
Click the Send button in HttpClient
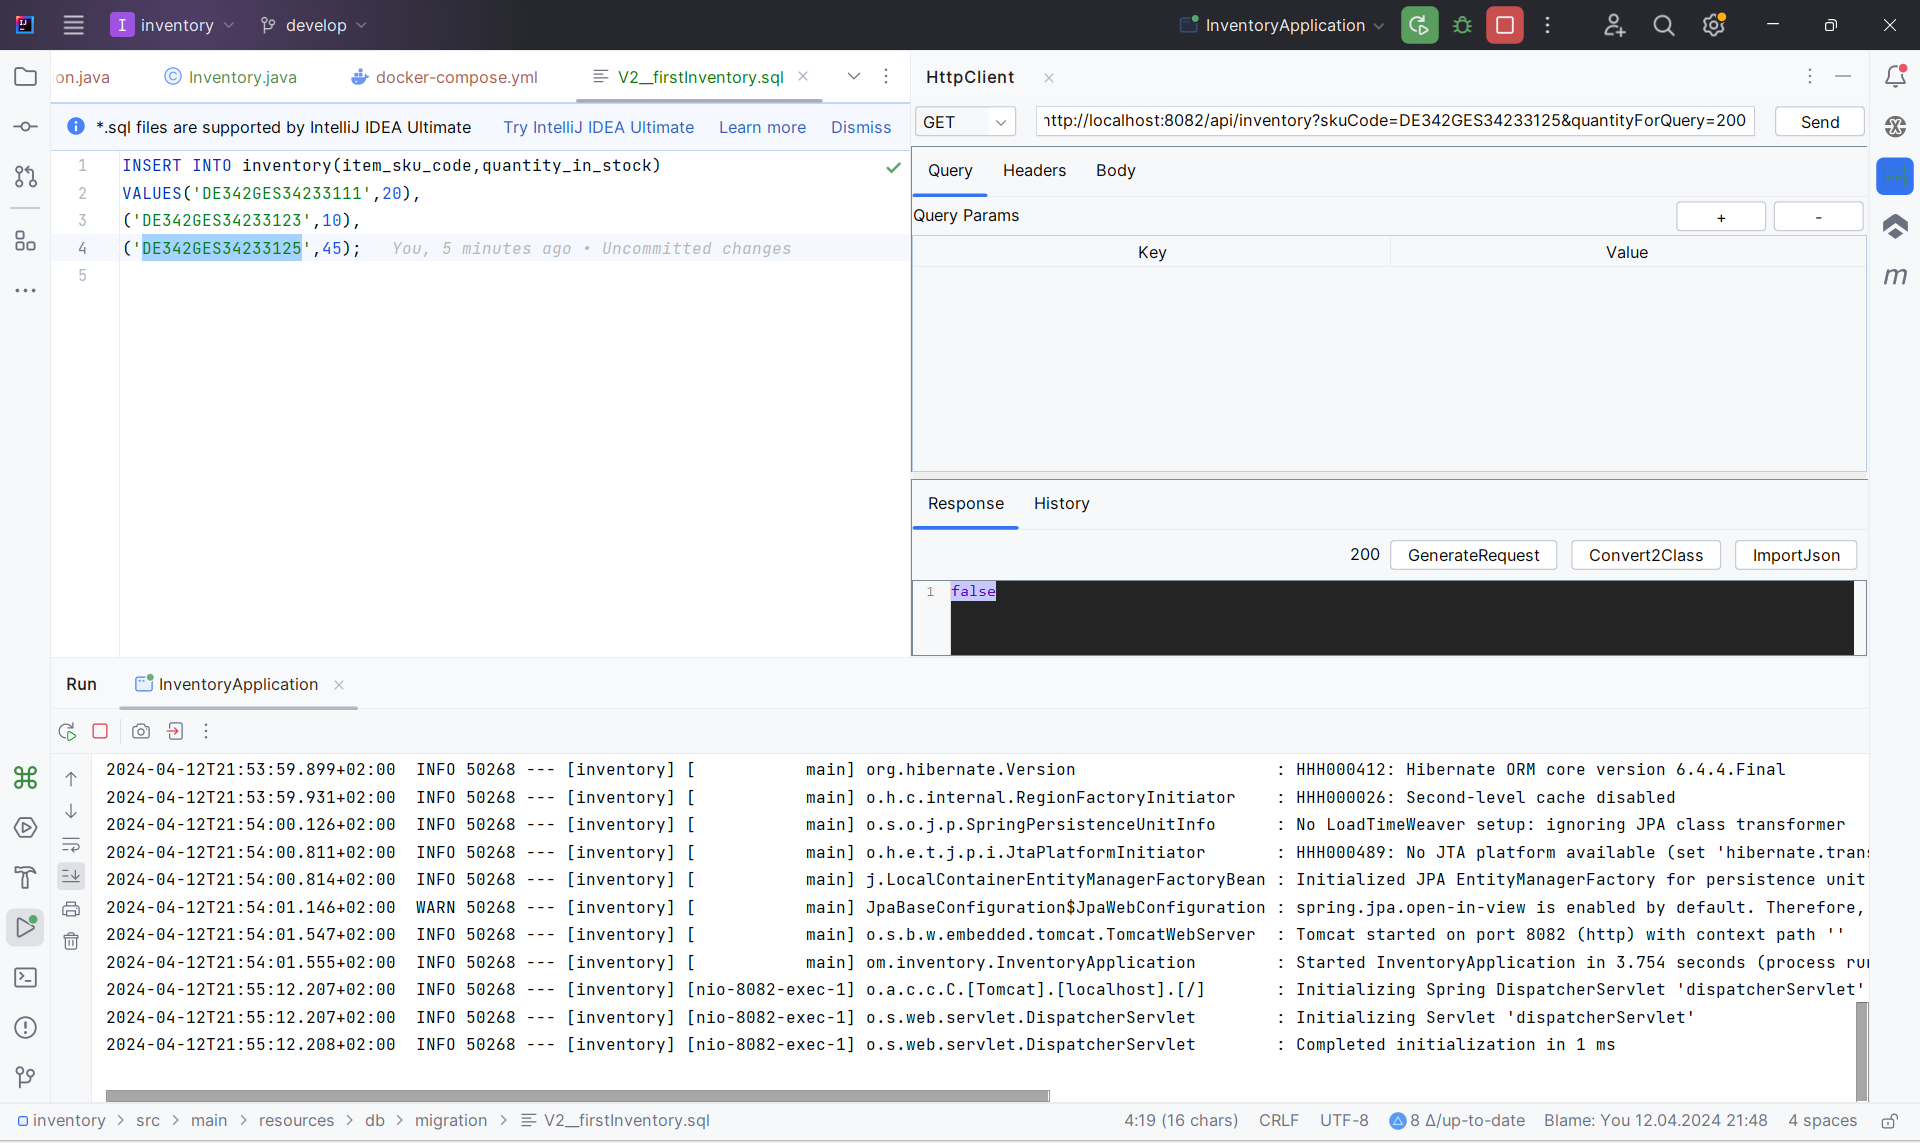(1822, 121)
